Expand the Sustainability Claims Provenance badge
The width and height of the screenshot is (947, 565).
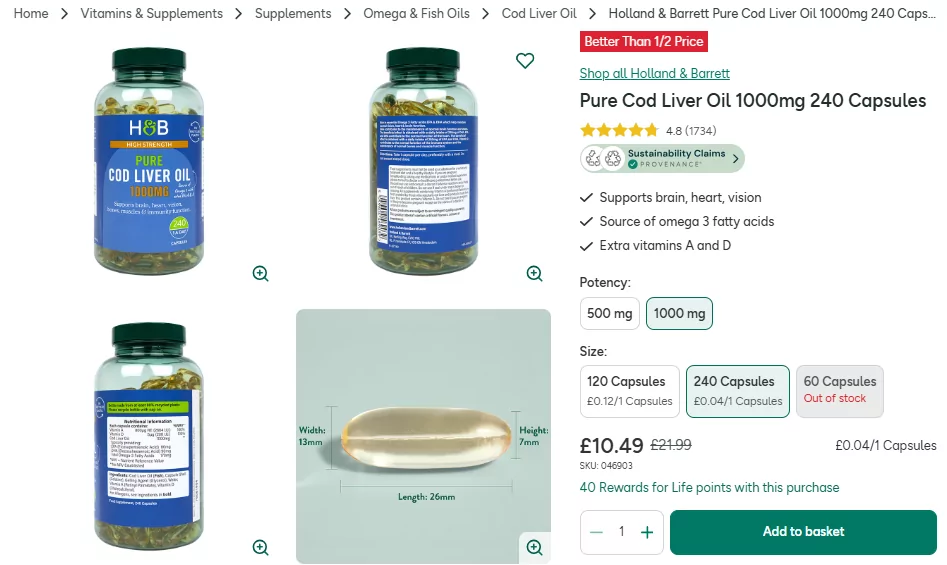(x=662, y=158)
